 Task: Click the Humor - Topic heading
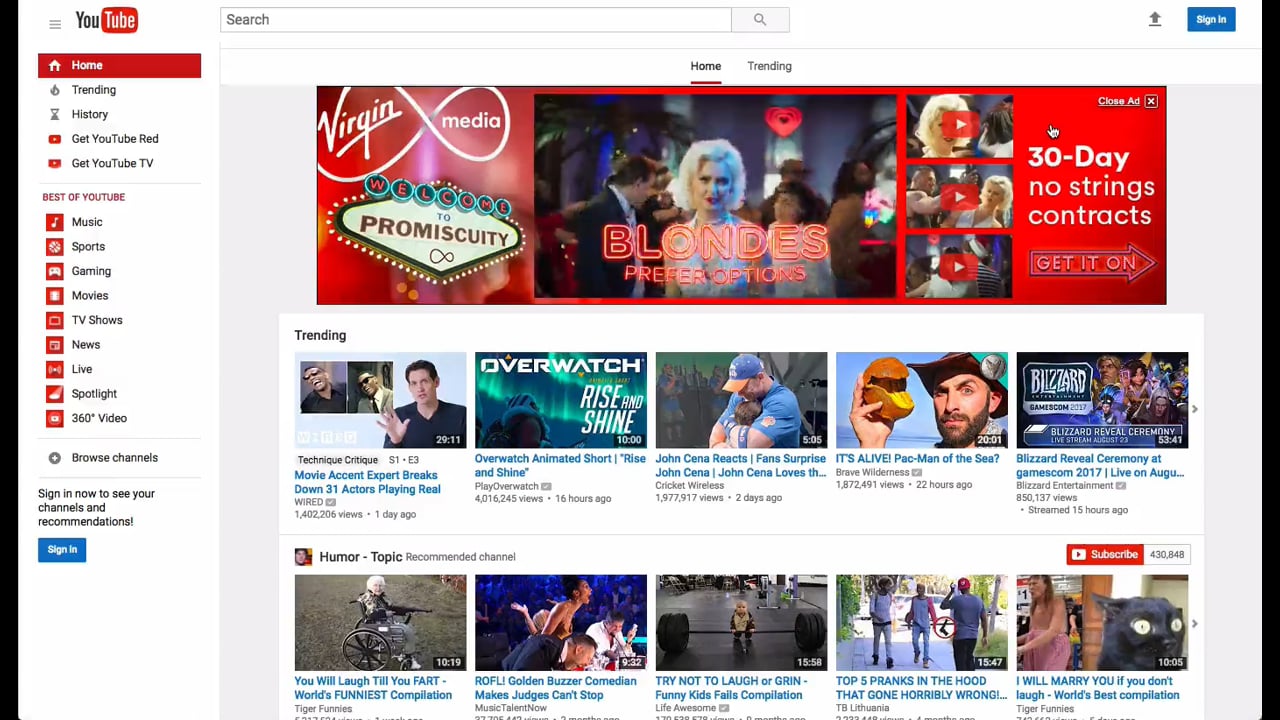(360, 557)
